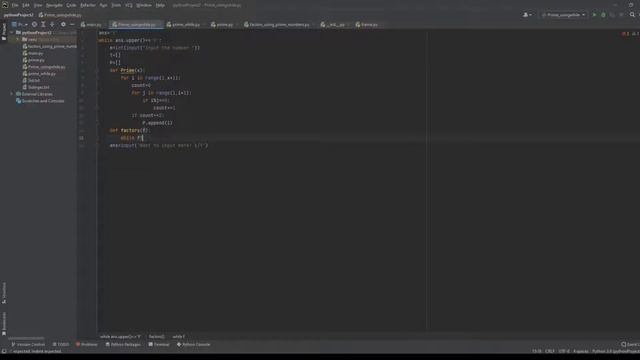The height and width of the screenshot is (360, 640).
Task: Click Search Everywhere magnifier icon
Action: click(x=632, y=15)
